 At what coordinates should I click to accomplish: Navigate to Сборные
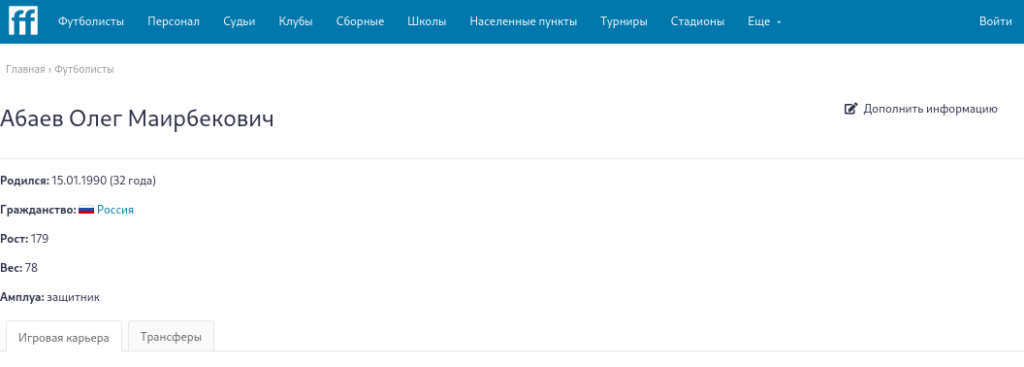pos(360,22)
